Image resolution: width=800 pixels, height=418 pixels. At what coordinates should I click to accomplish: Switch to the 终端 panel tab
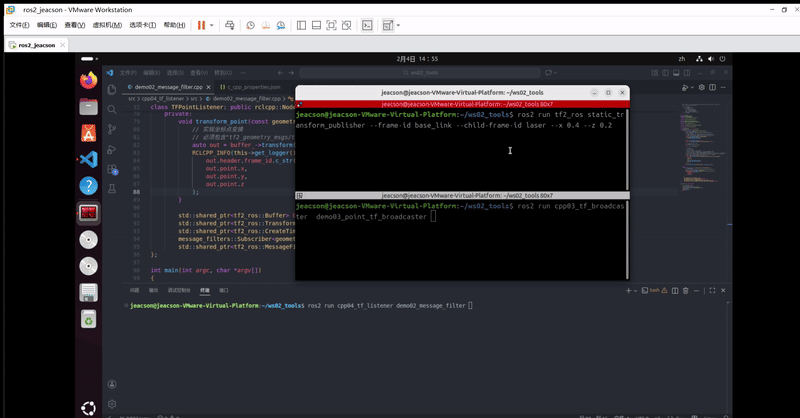tap(205, 290)
